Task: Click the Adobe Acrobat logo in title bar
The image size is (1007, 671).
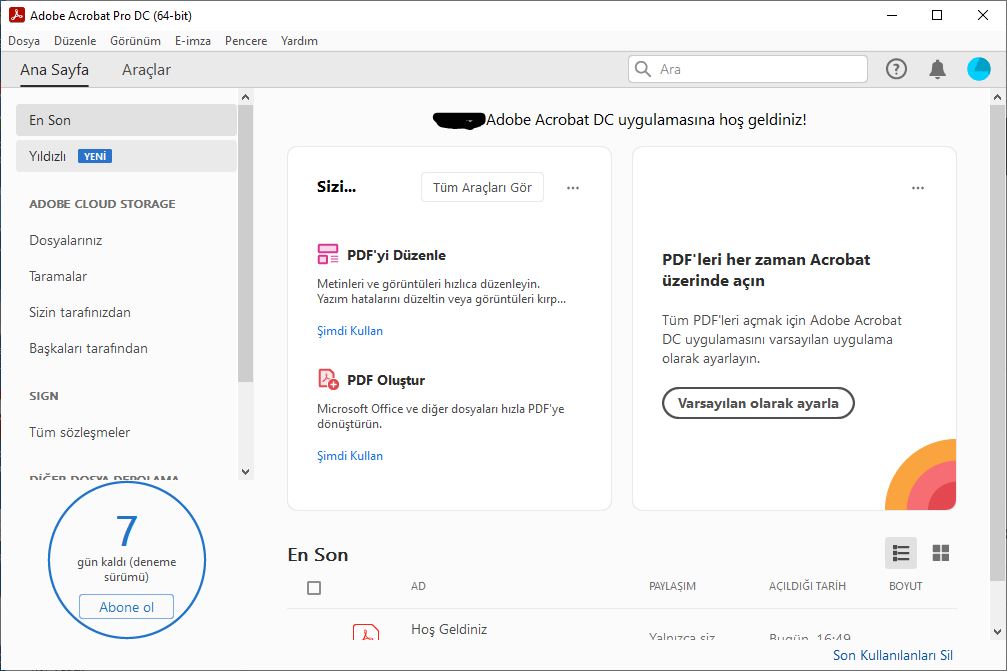Action: pyautogui.click(x=17, y=15)
